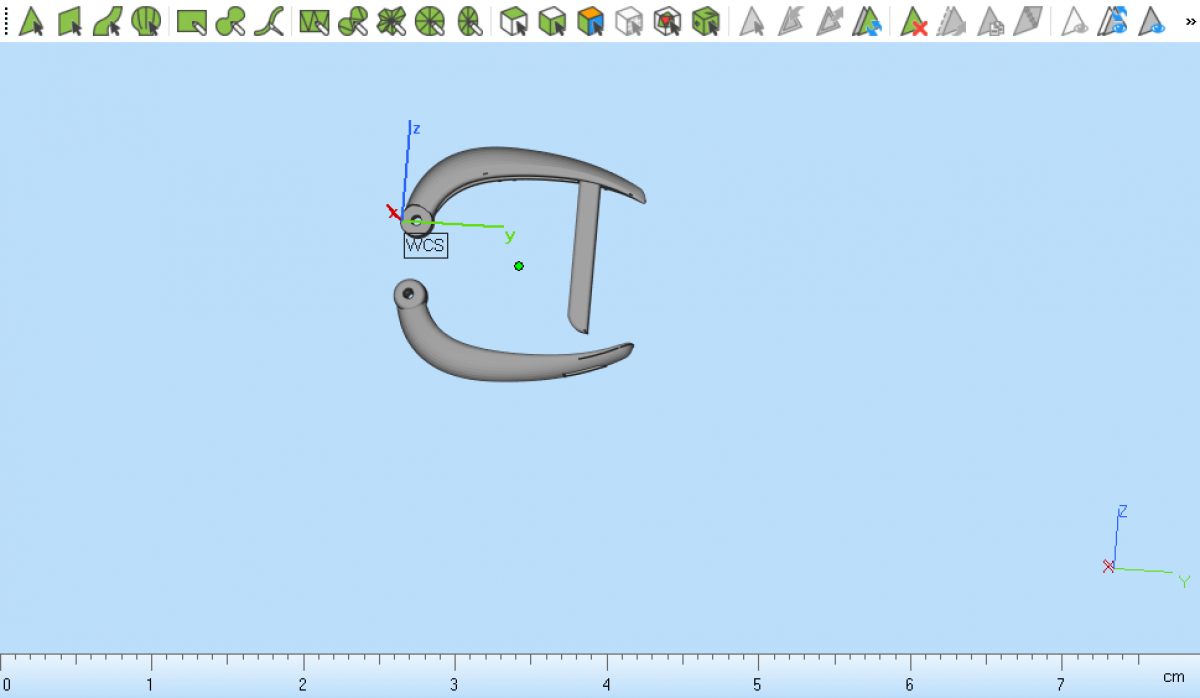The height and width of the screenshot is (698, 1200).
Task: Select the green plane marking tool
Action: tap(70, 21)
